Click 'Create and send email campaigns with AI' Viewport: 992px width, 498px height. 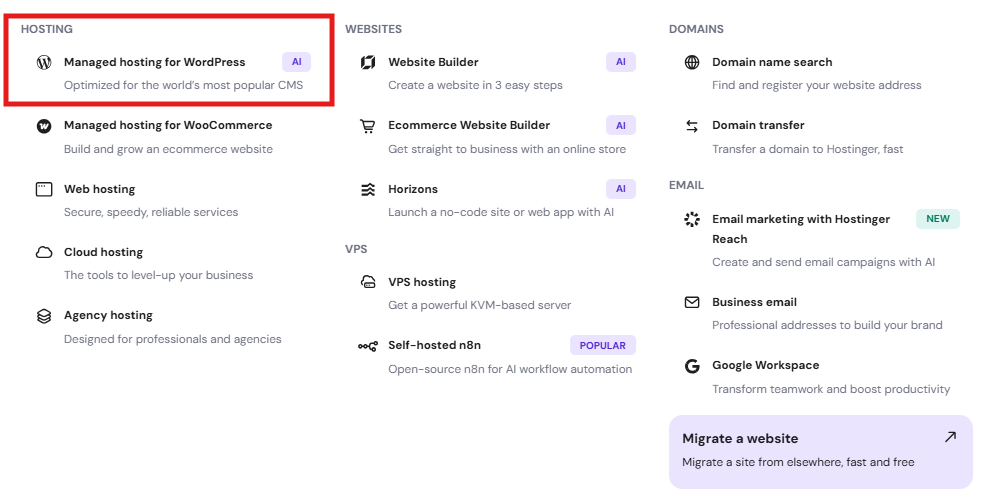click(x=823, y=263)
